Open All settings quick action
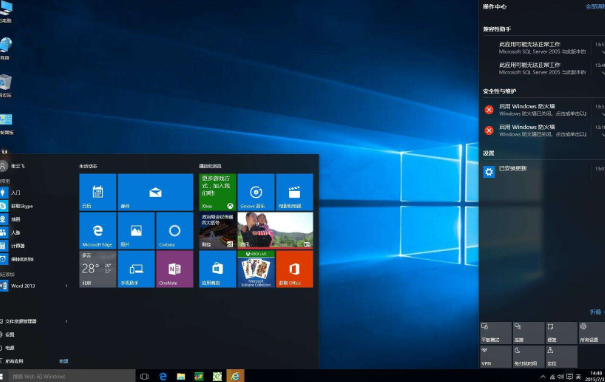Image resolution: width=605 pixels, height=382 pixels. 591,333
